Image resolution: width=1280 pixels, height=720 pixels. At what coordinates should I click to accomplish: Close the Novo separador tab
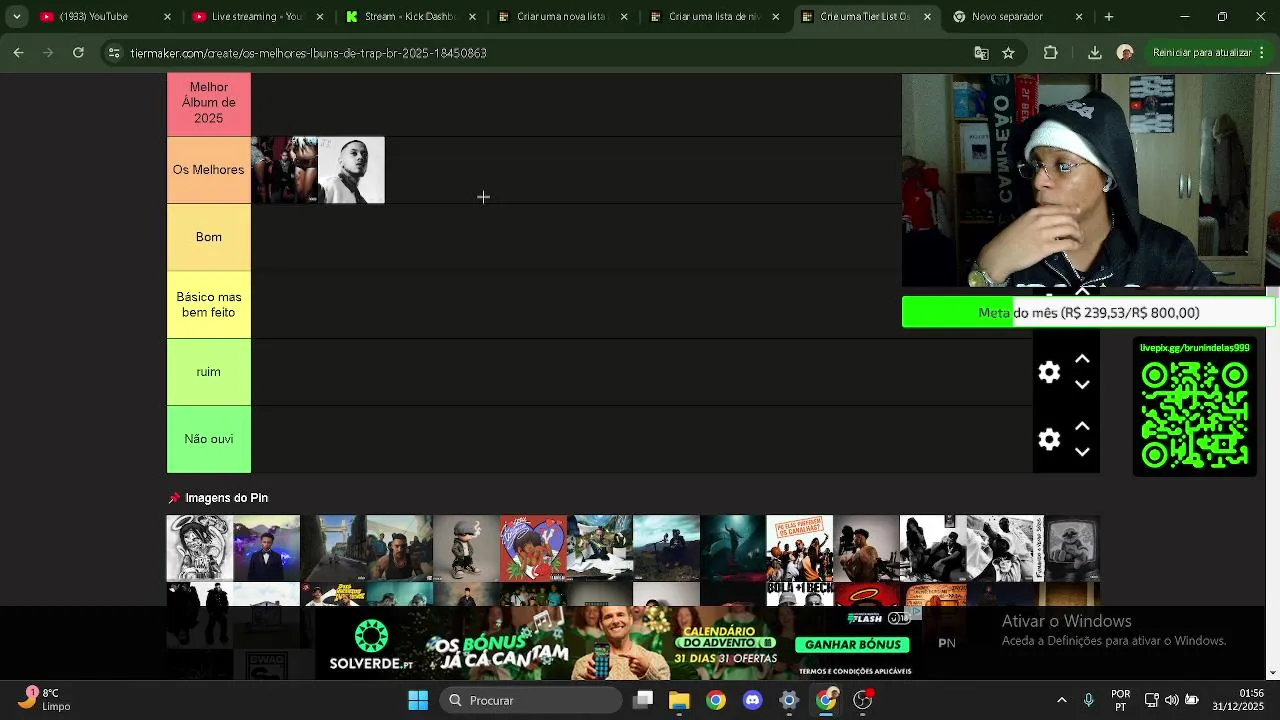1078,17
